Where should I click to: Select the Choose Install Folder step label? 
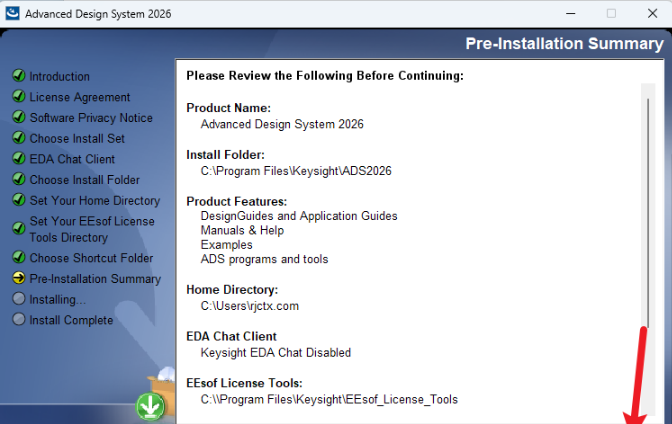[x=84, y=180]
